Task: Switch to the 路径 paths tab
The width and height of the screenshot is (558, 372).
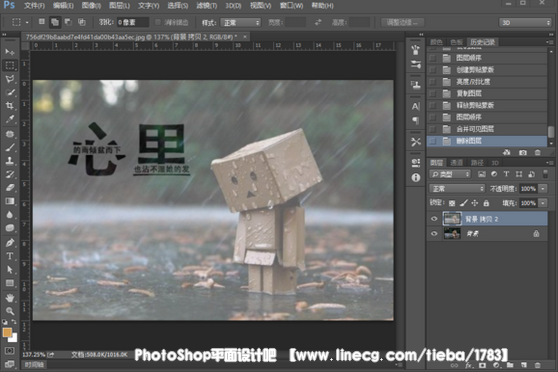Action: point(477,163)
